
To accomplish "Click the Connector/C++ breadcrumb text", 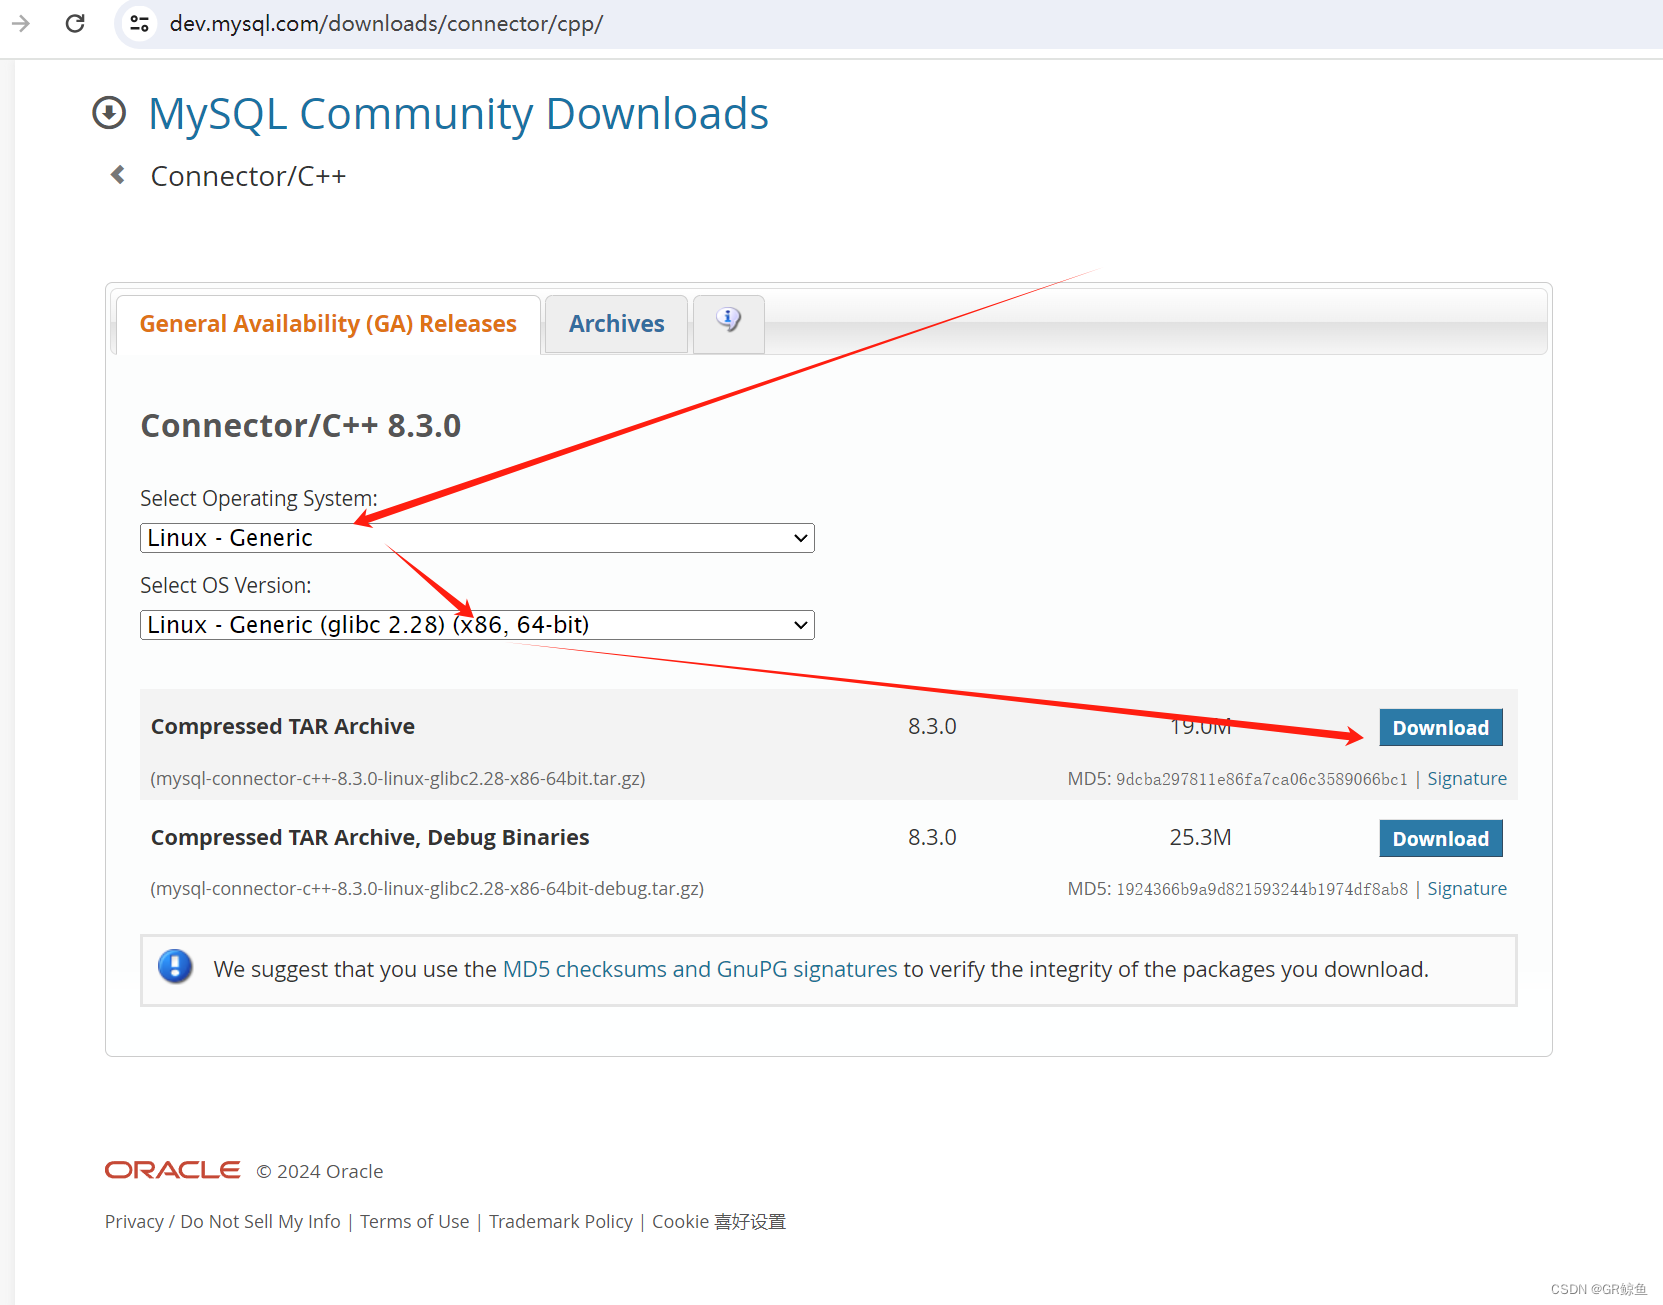I will [x=248, y=176].
